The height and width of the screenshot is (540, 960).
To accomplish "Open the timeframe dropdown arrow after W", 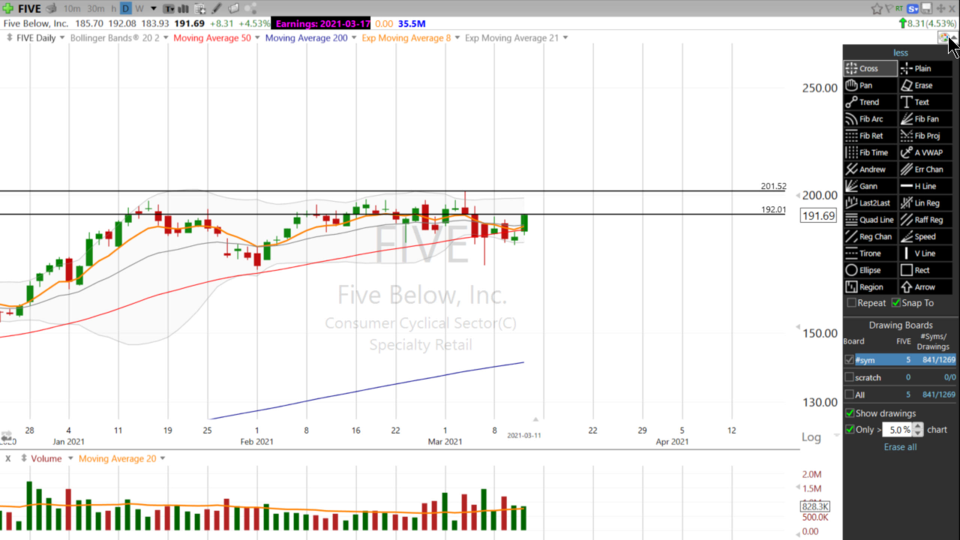I will coord(153,9).
